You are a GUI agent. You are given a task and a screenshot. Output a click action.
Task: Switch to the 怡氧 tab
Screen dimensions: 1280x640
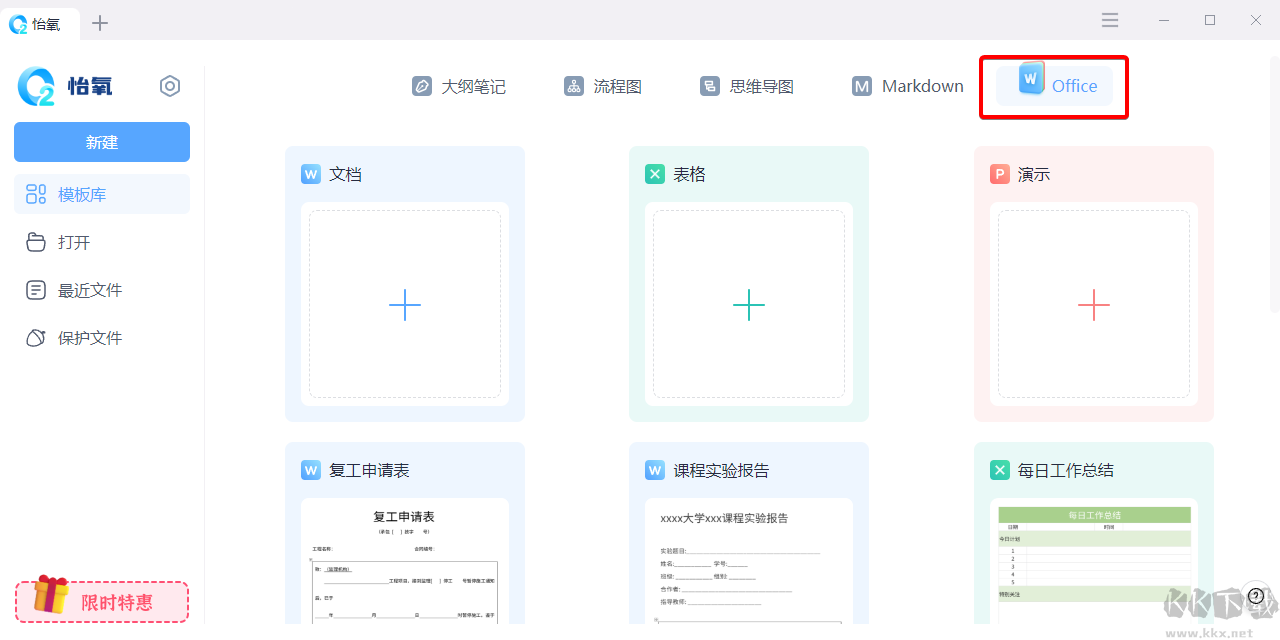[41, 25]
